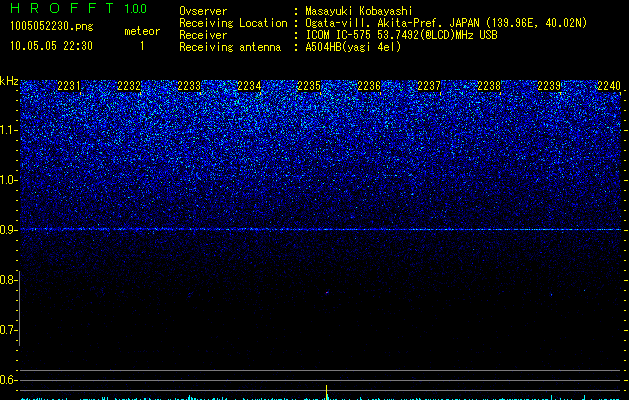
Task: Click the HROFFT 1.0.0 title text
Action: [x=79, y=8]
